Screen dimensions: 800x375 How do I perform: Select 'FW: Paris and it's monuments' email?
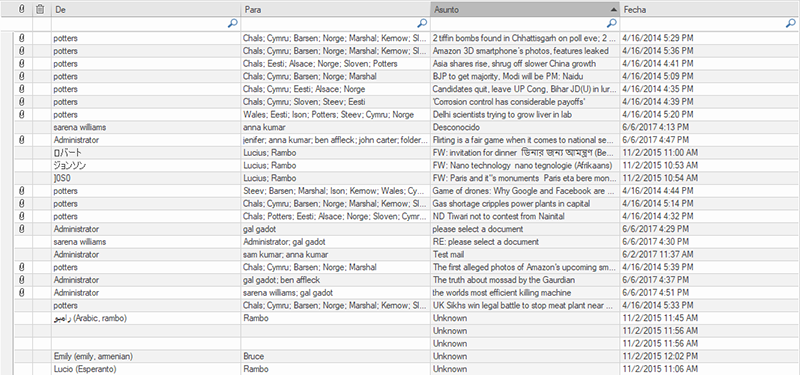click(407, 178)
